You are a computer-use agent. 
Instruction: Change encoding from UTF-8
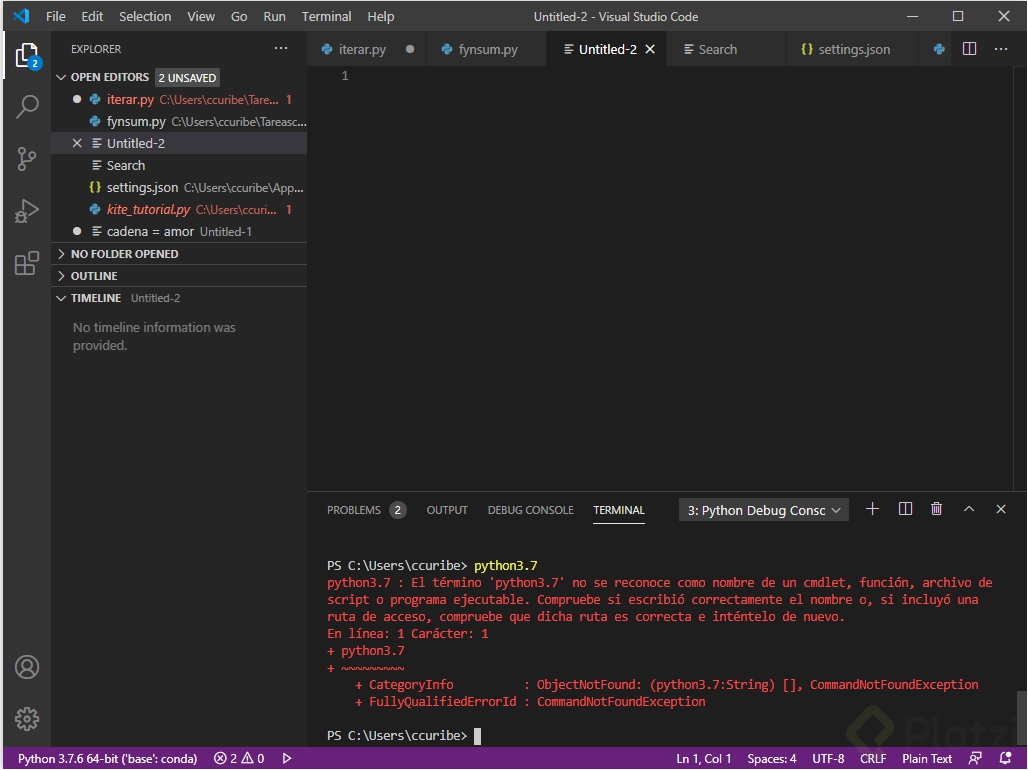click(x=828, y=758)
